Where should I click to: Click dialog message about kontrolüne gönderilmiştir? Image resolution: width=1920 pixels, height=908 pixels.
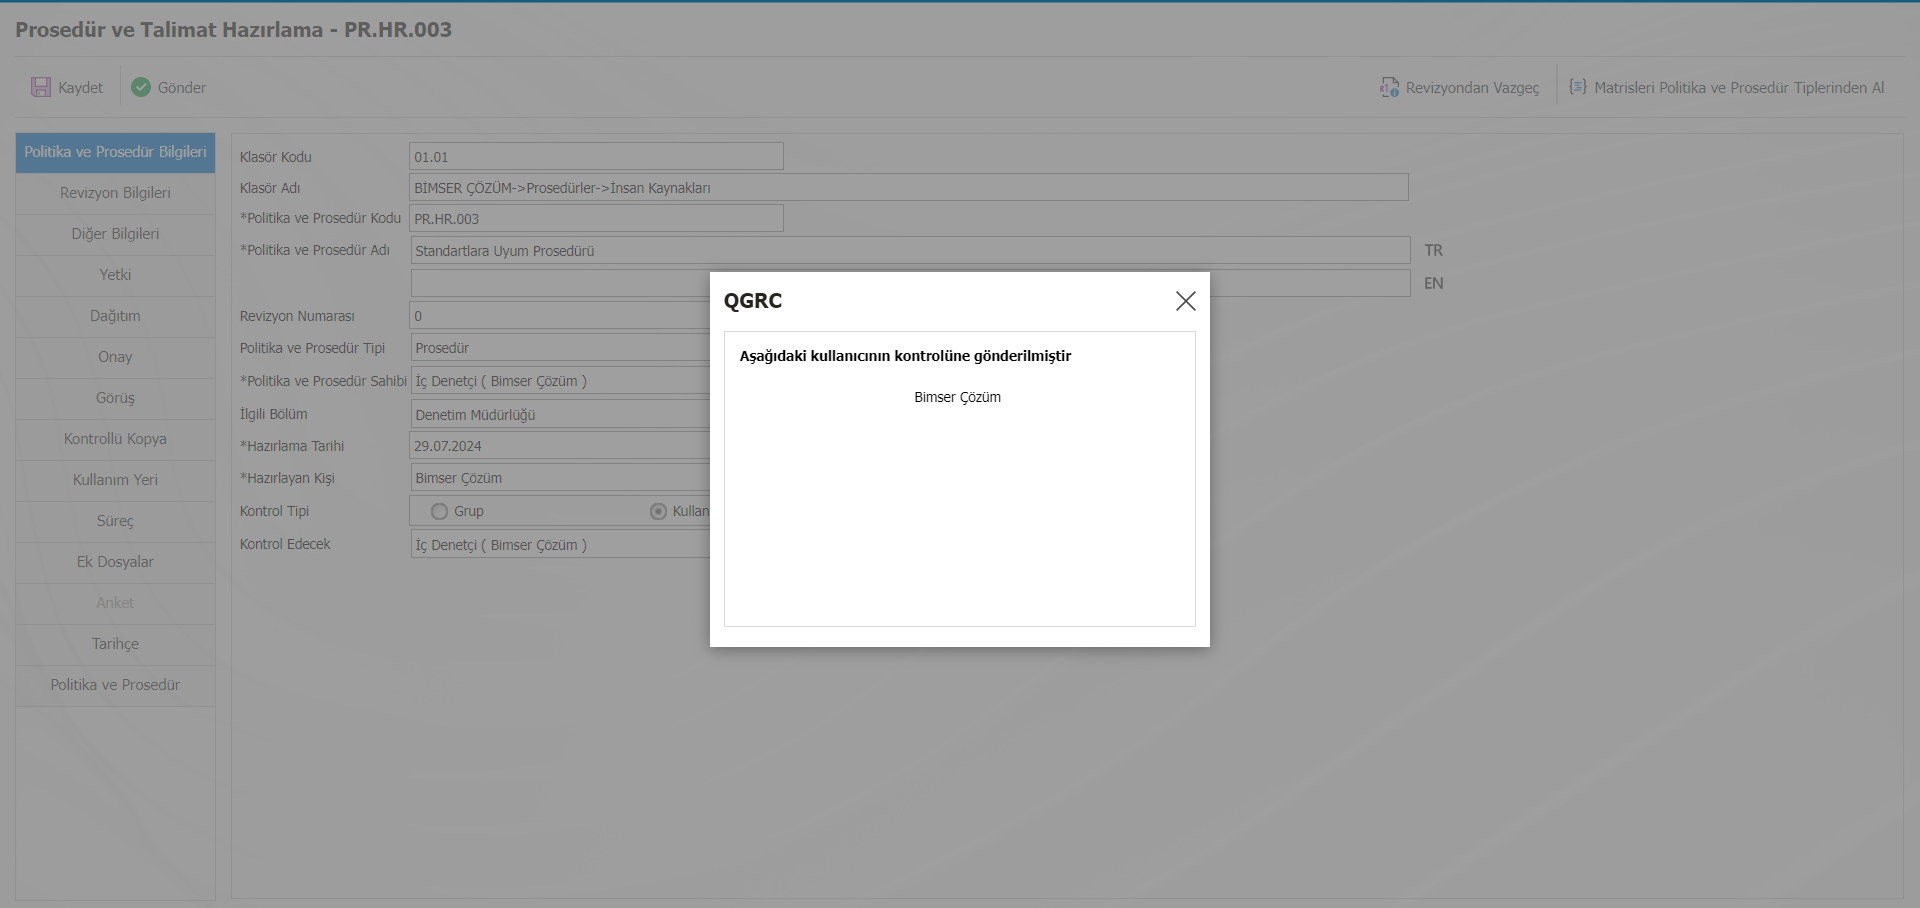coord(905,356)
